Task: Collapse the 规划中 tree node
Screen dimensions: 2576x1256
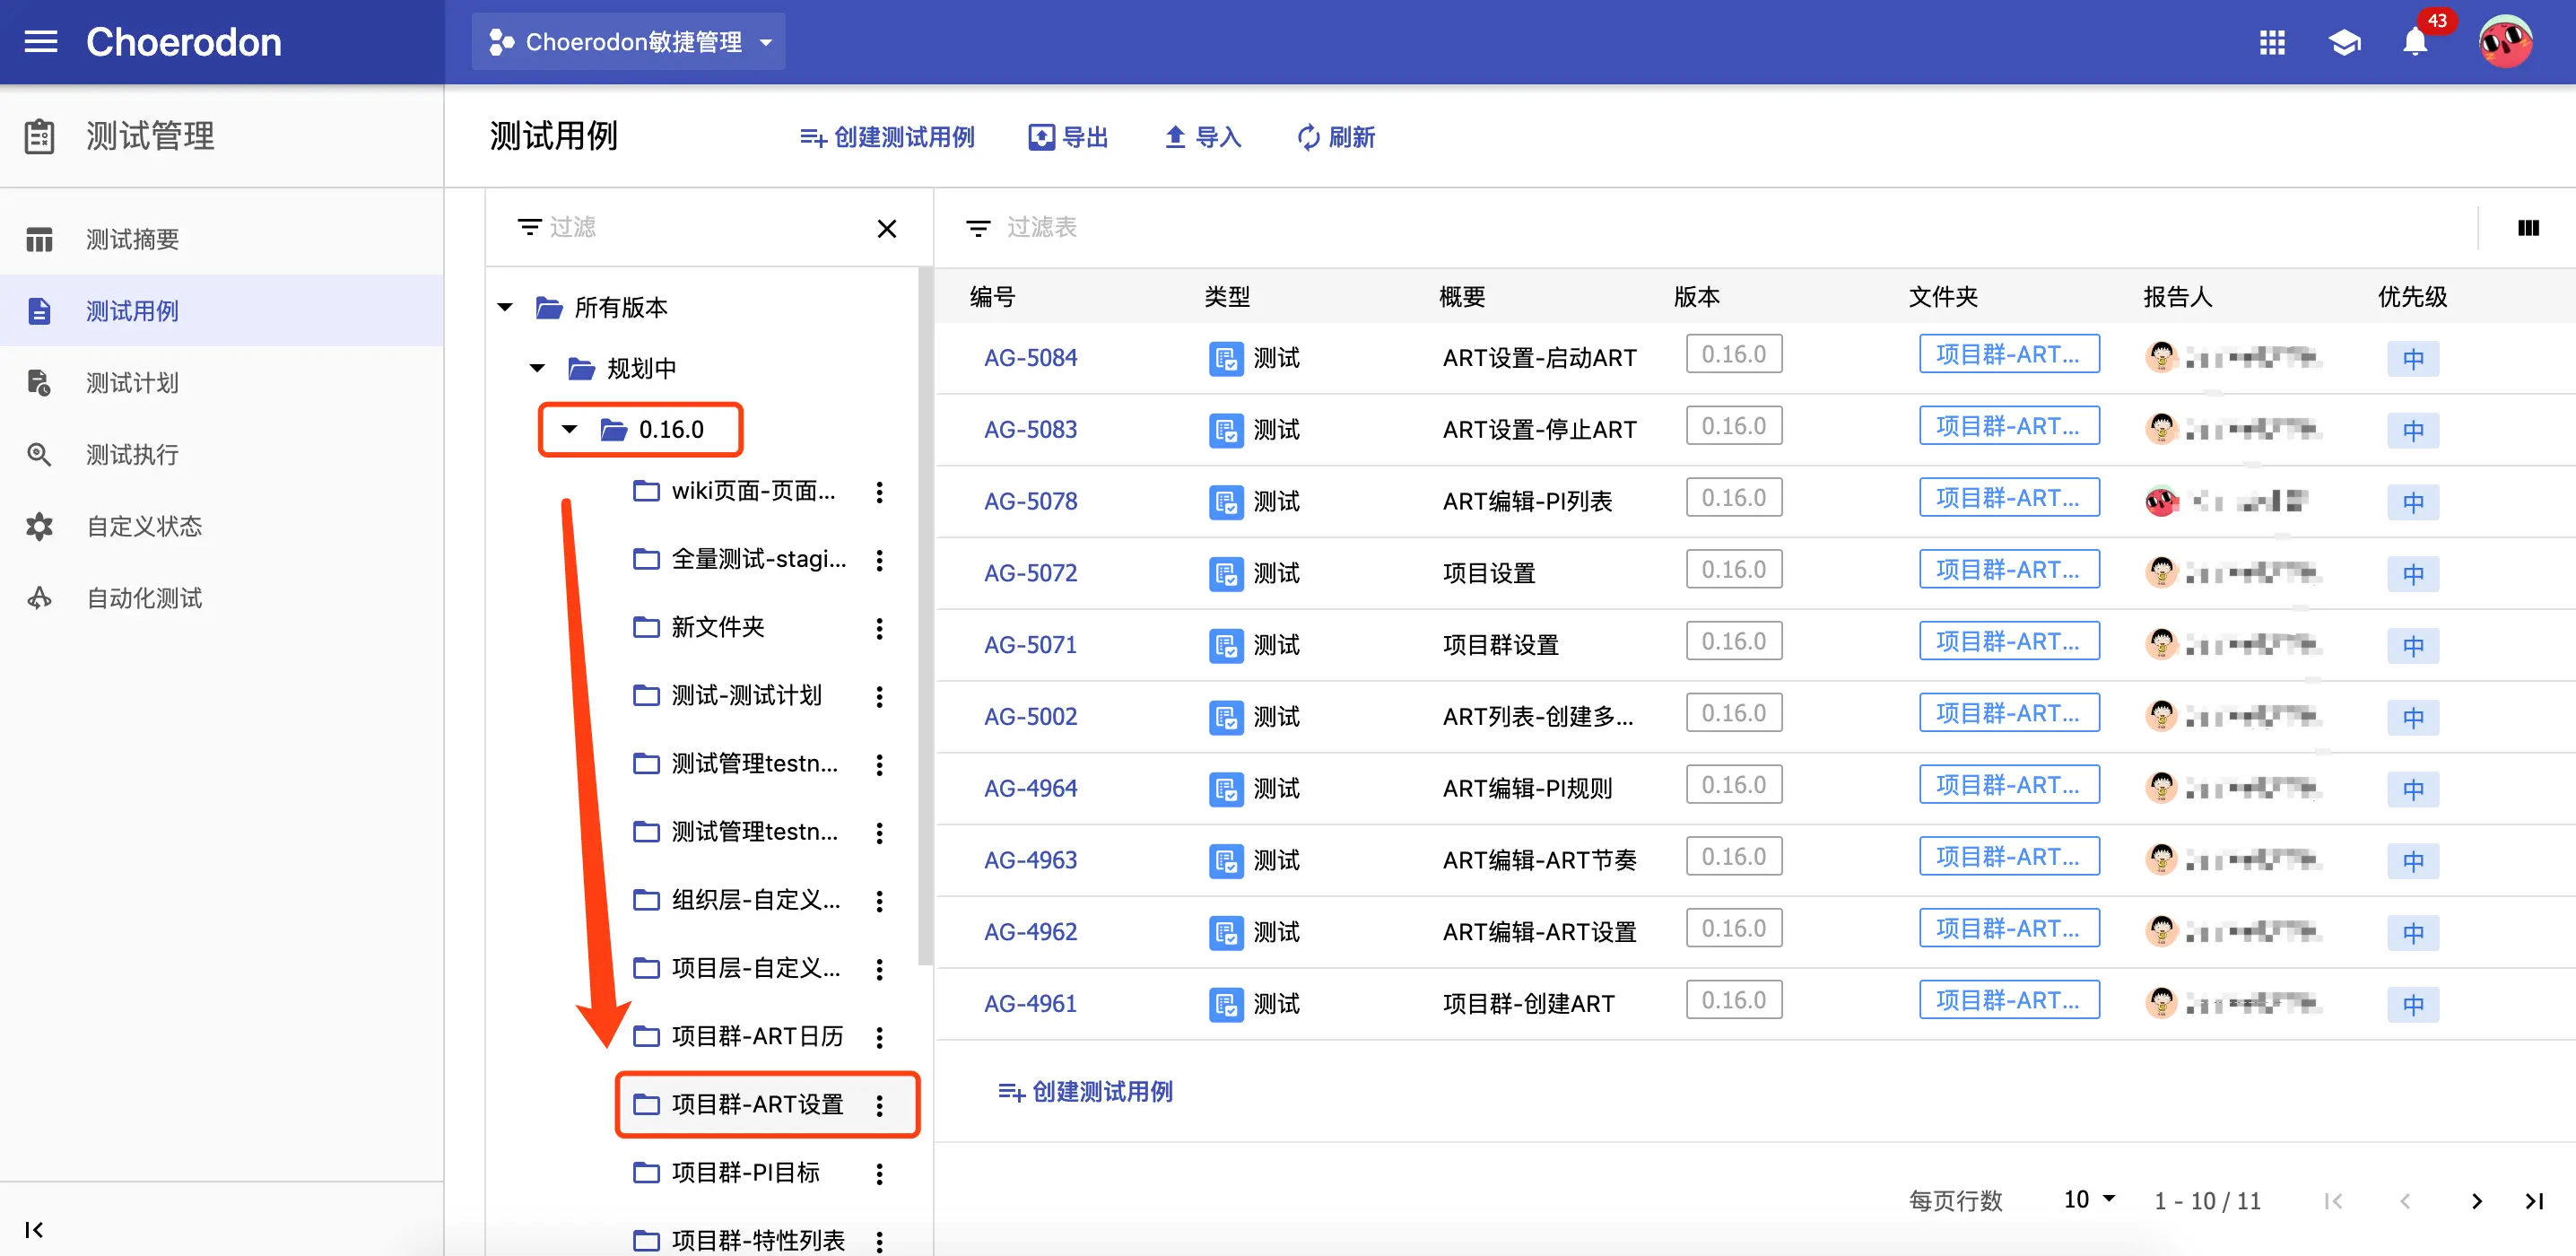Action: [x=537, y=369]
